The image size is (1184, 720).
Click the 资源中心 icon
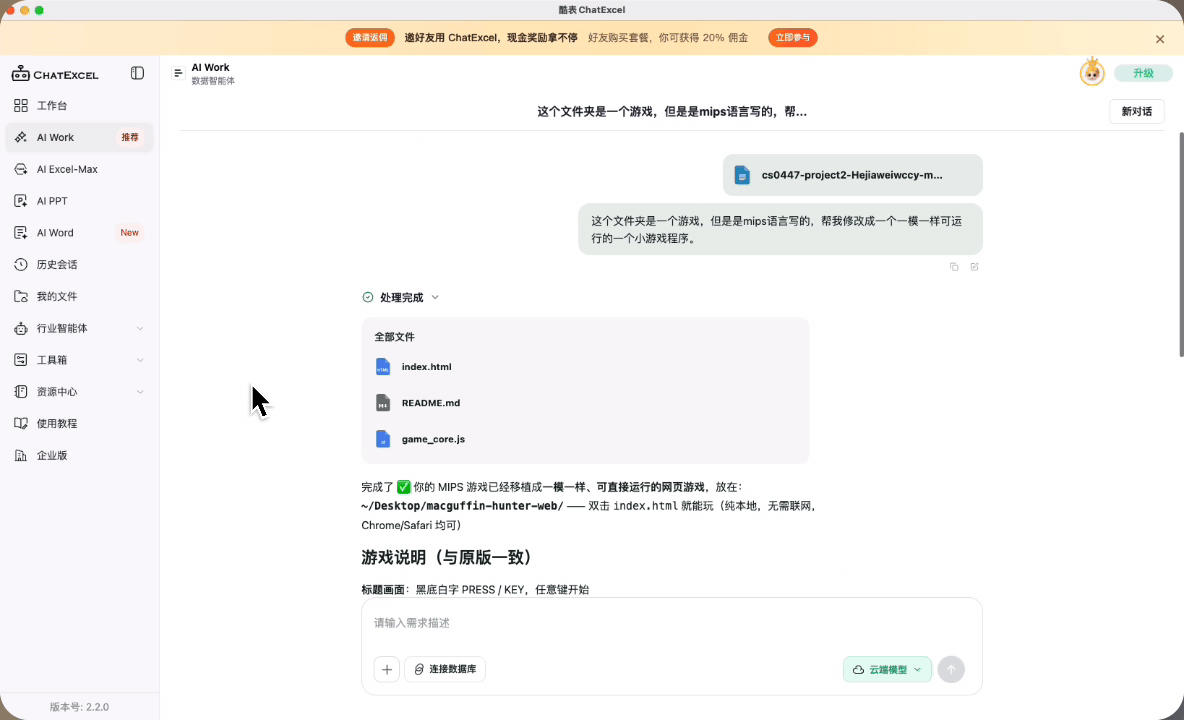click(x=21, y=392)
